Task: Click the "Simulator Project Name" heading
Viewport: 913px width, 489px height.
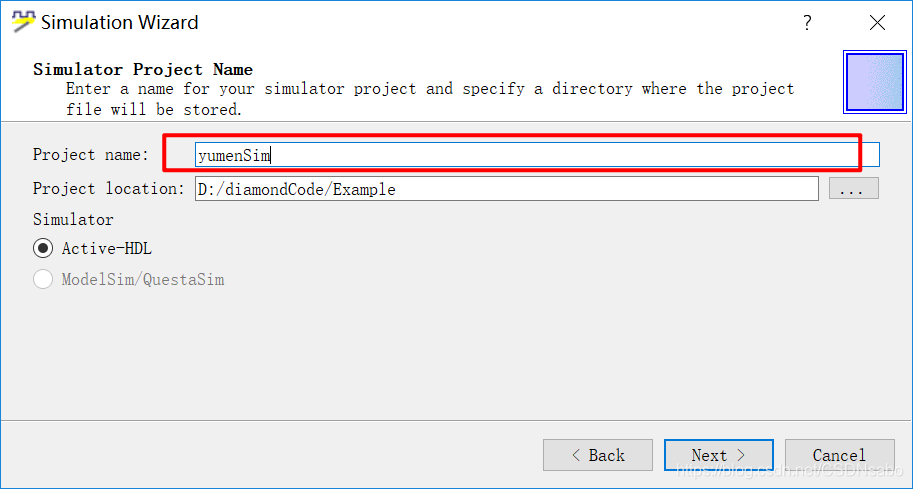Action: 143,69
